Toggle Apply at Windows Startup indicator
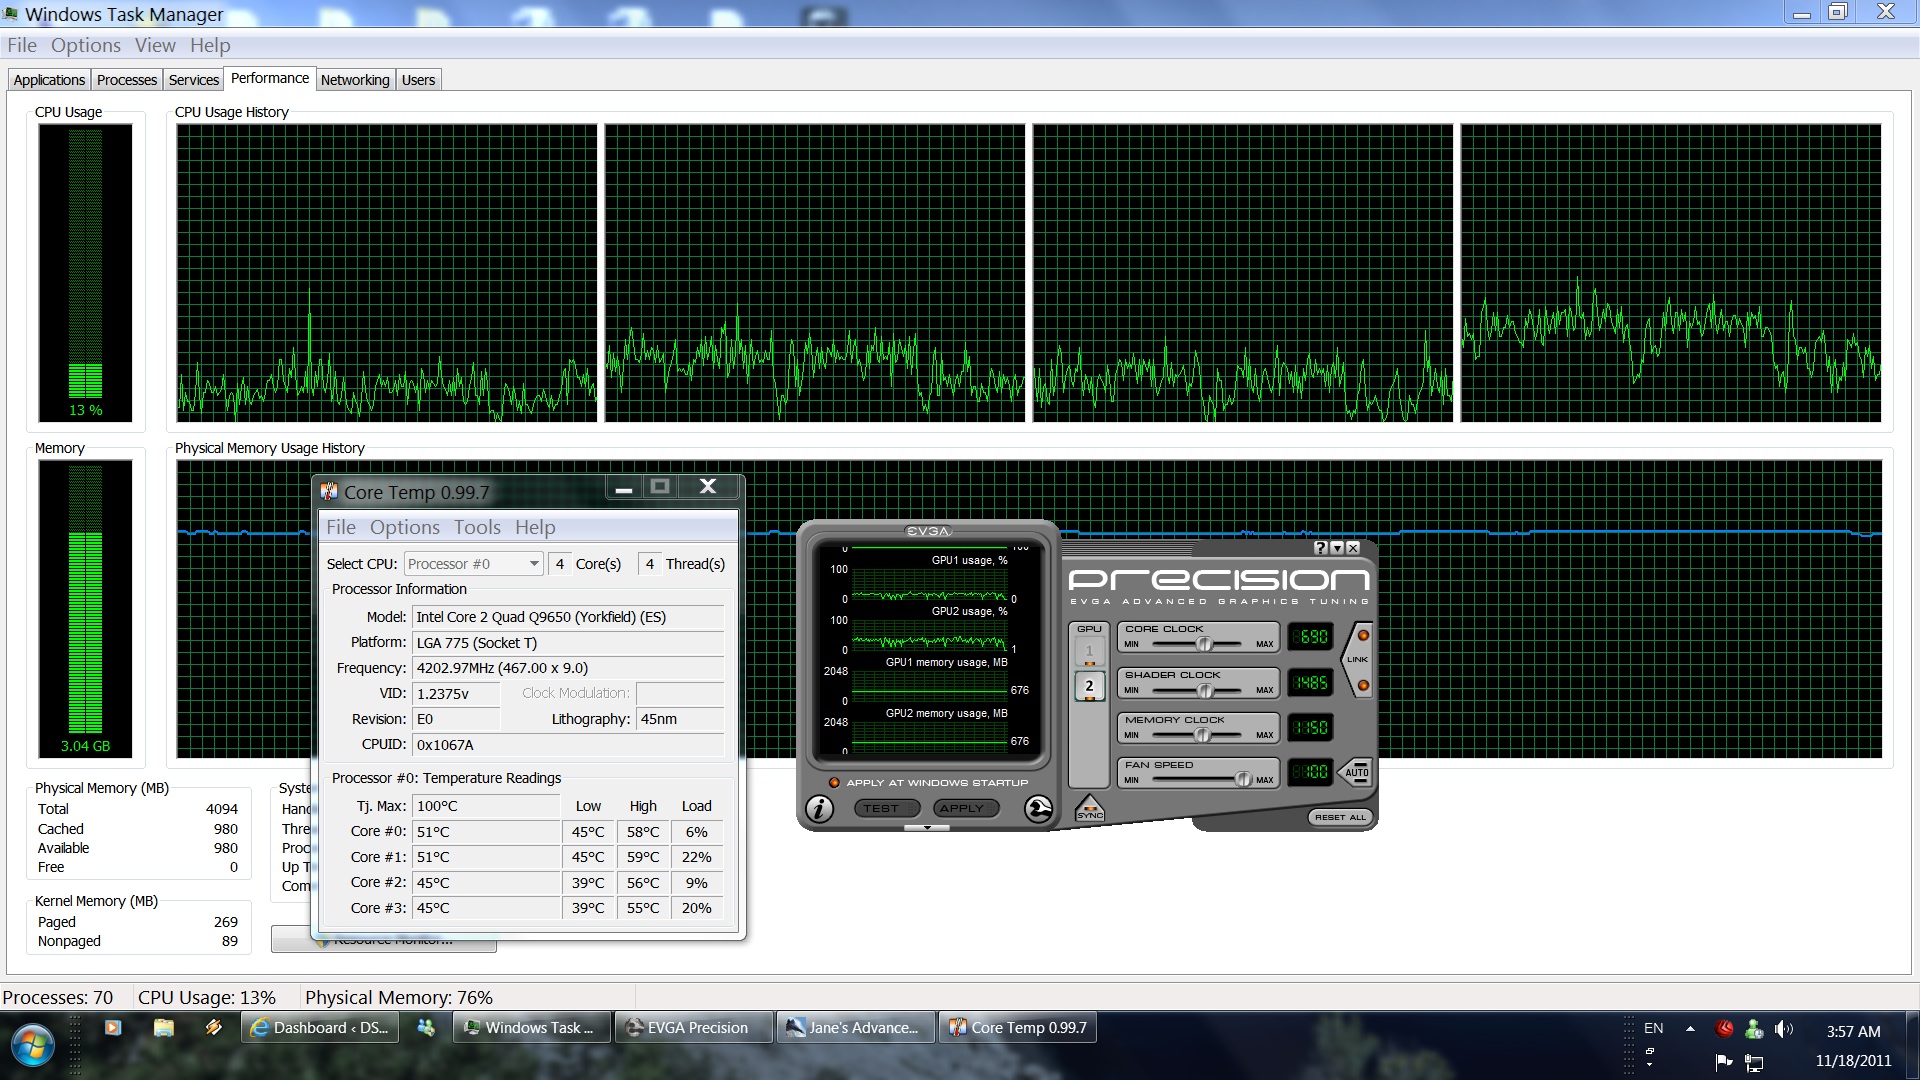The image size is (1920, 1080). [834, 783]
